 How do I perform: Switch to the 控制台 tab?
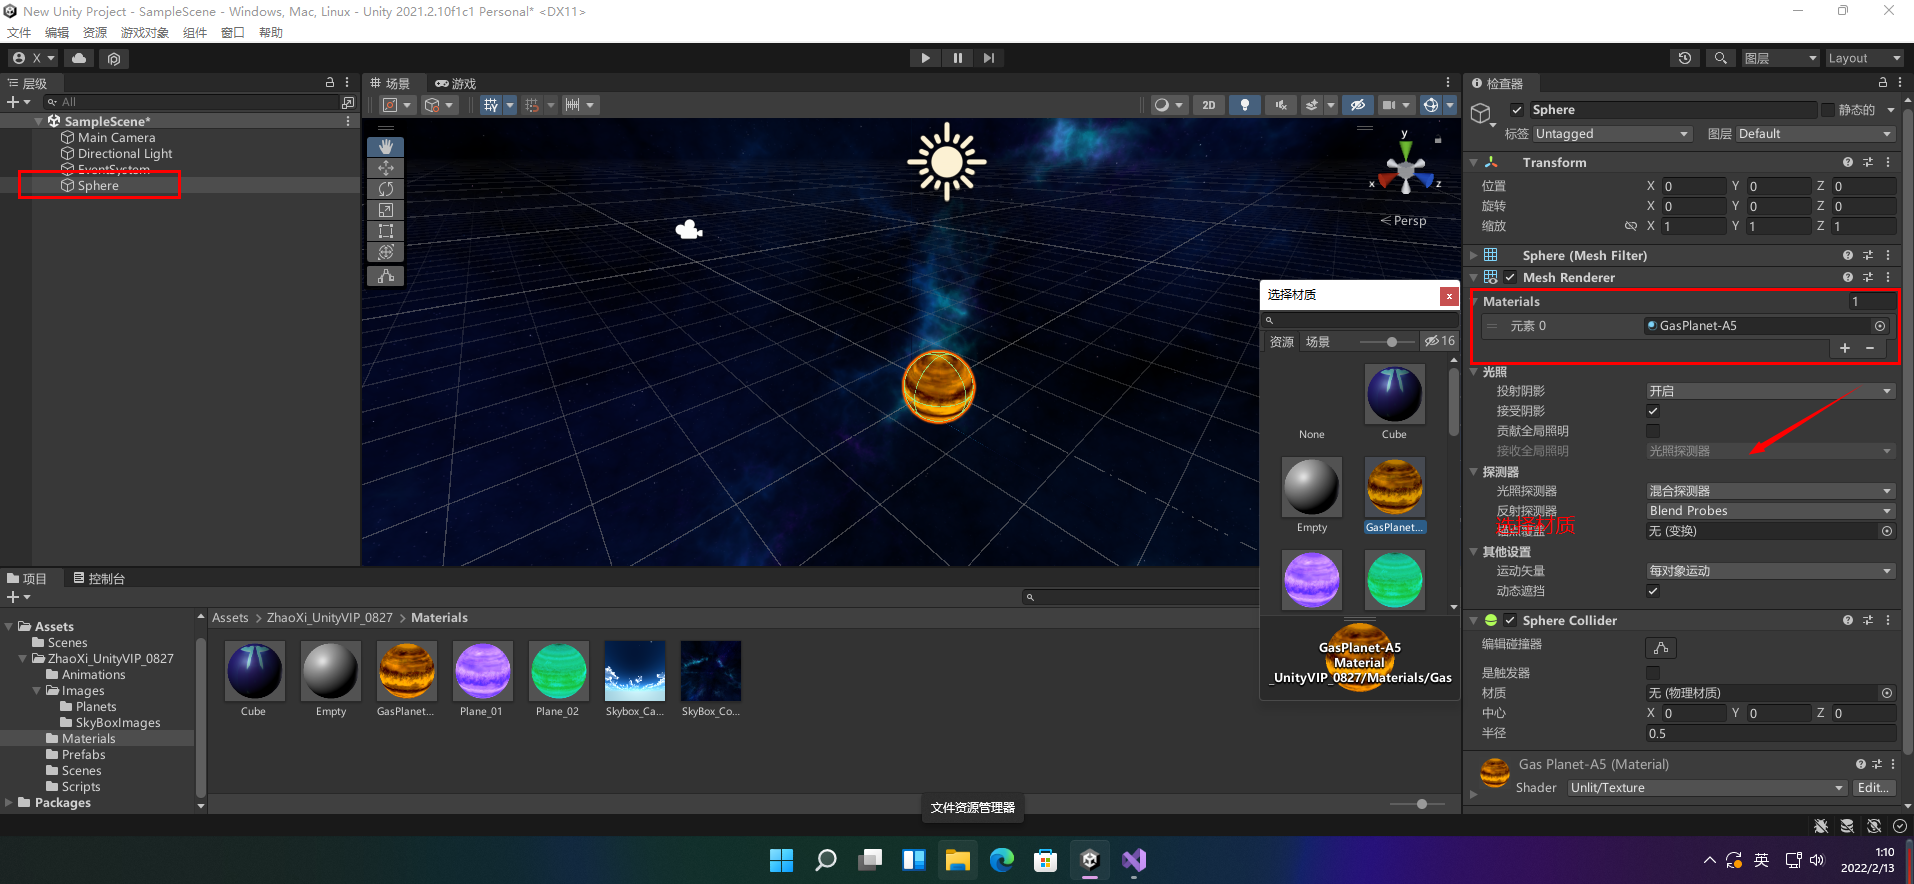point(99,579)
